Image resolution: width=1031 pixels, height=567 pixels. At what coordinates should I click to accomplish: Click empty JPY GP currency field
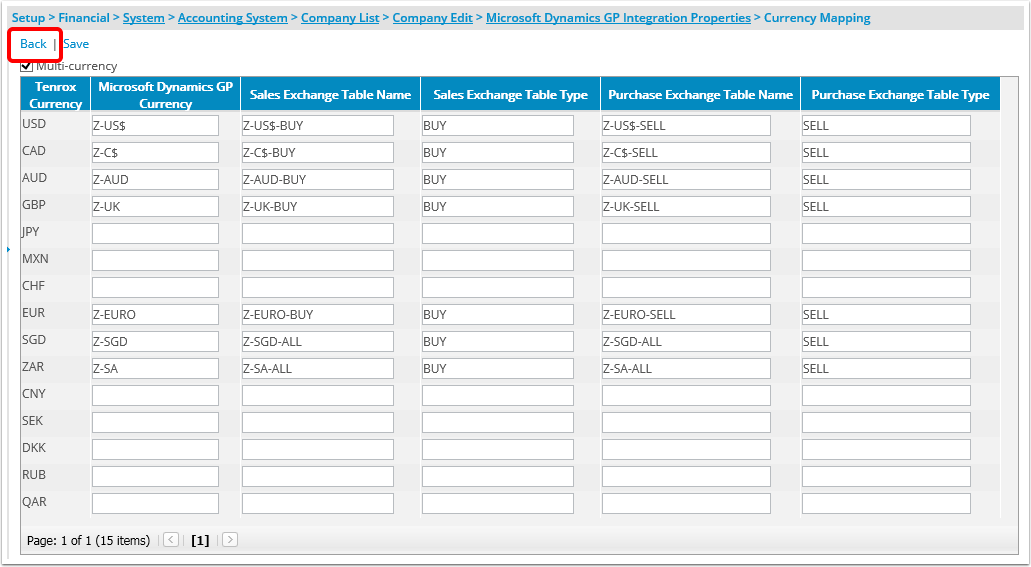(x=155, y=234)
